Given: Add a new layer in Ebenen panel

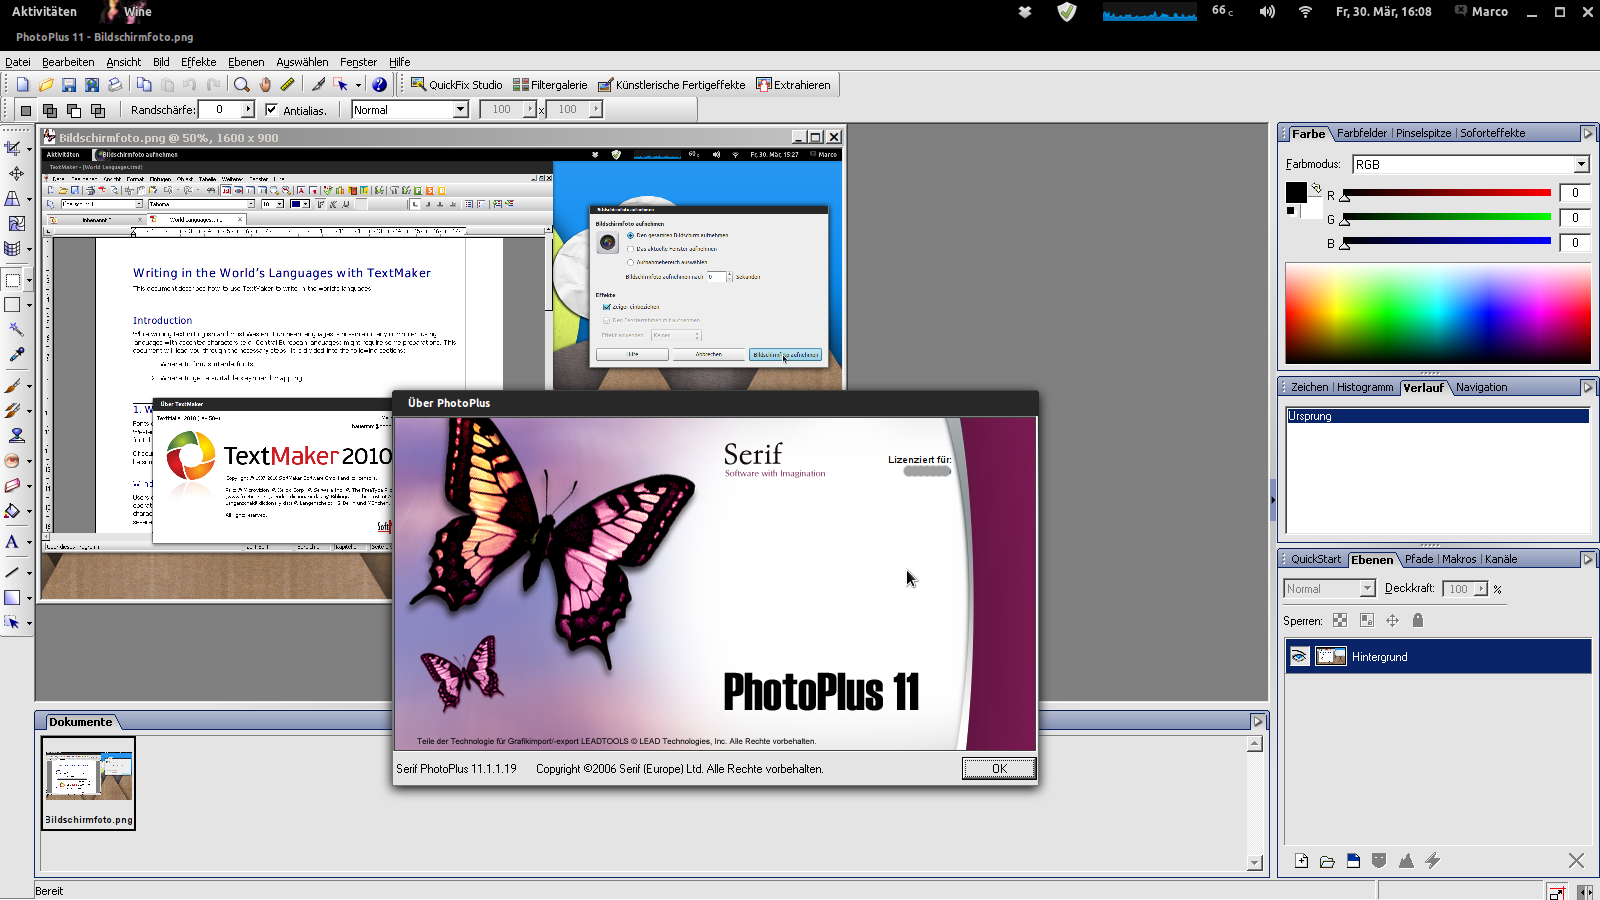Looking at the screenshot, I should [1301, 861].
